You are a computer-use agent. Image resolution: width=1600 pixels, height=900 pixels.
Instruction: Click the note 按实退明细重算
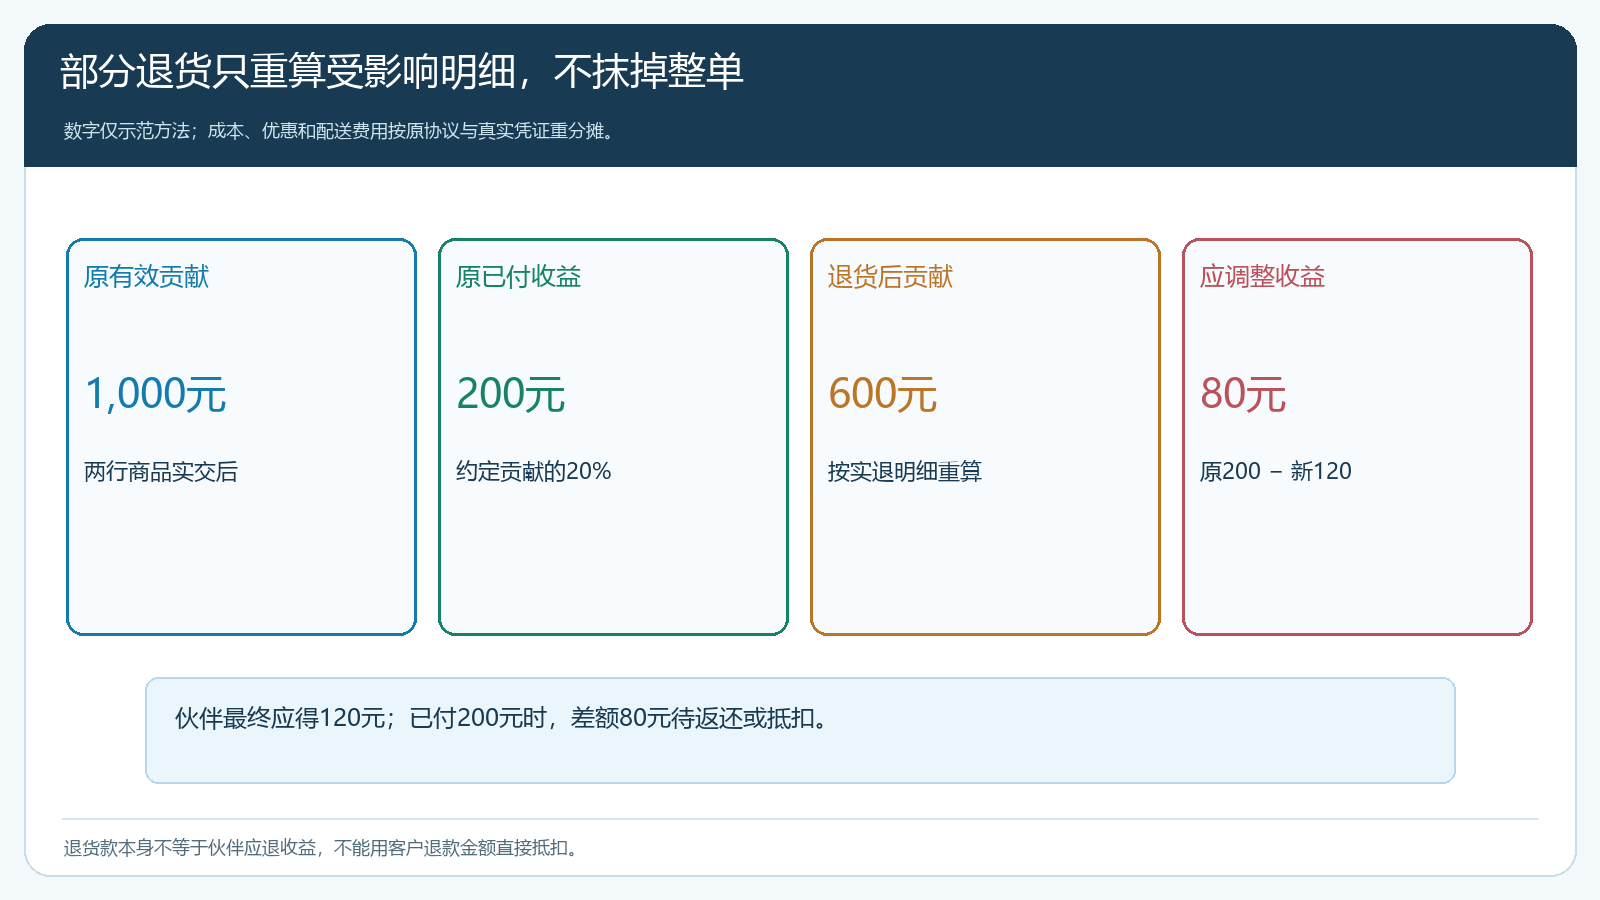click(x=905, y=471)
